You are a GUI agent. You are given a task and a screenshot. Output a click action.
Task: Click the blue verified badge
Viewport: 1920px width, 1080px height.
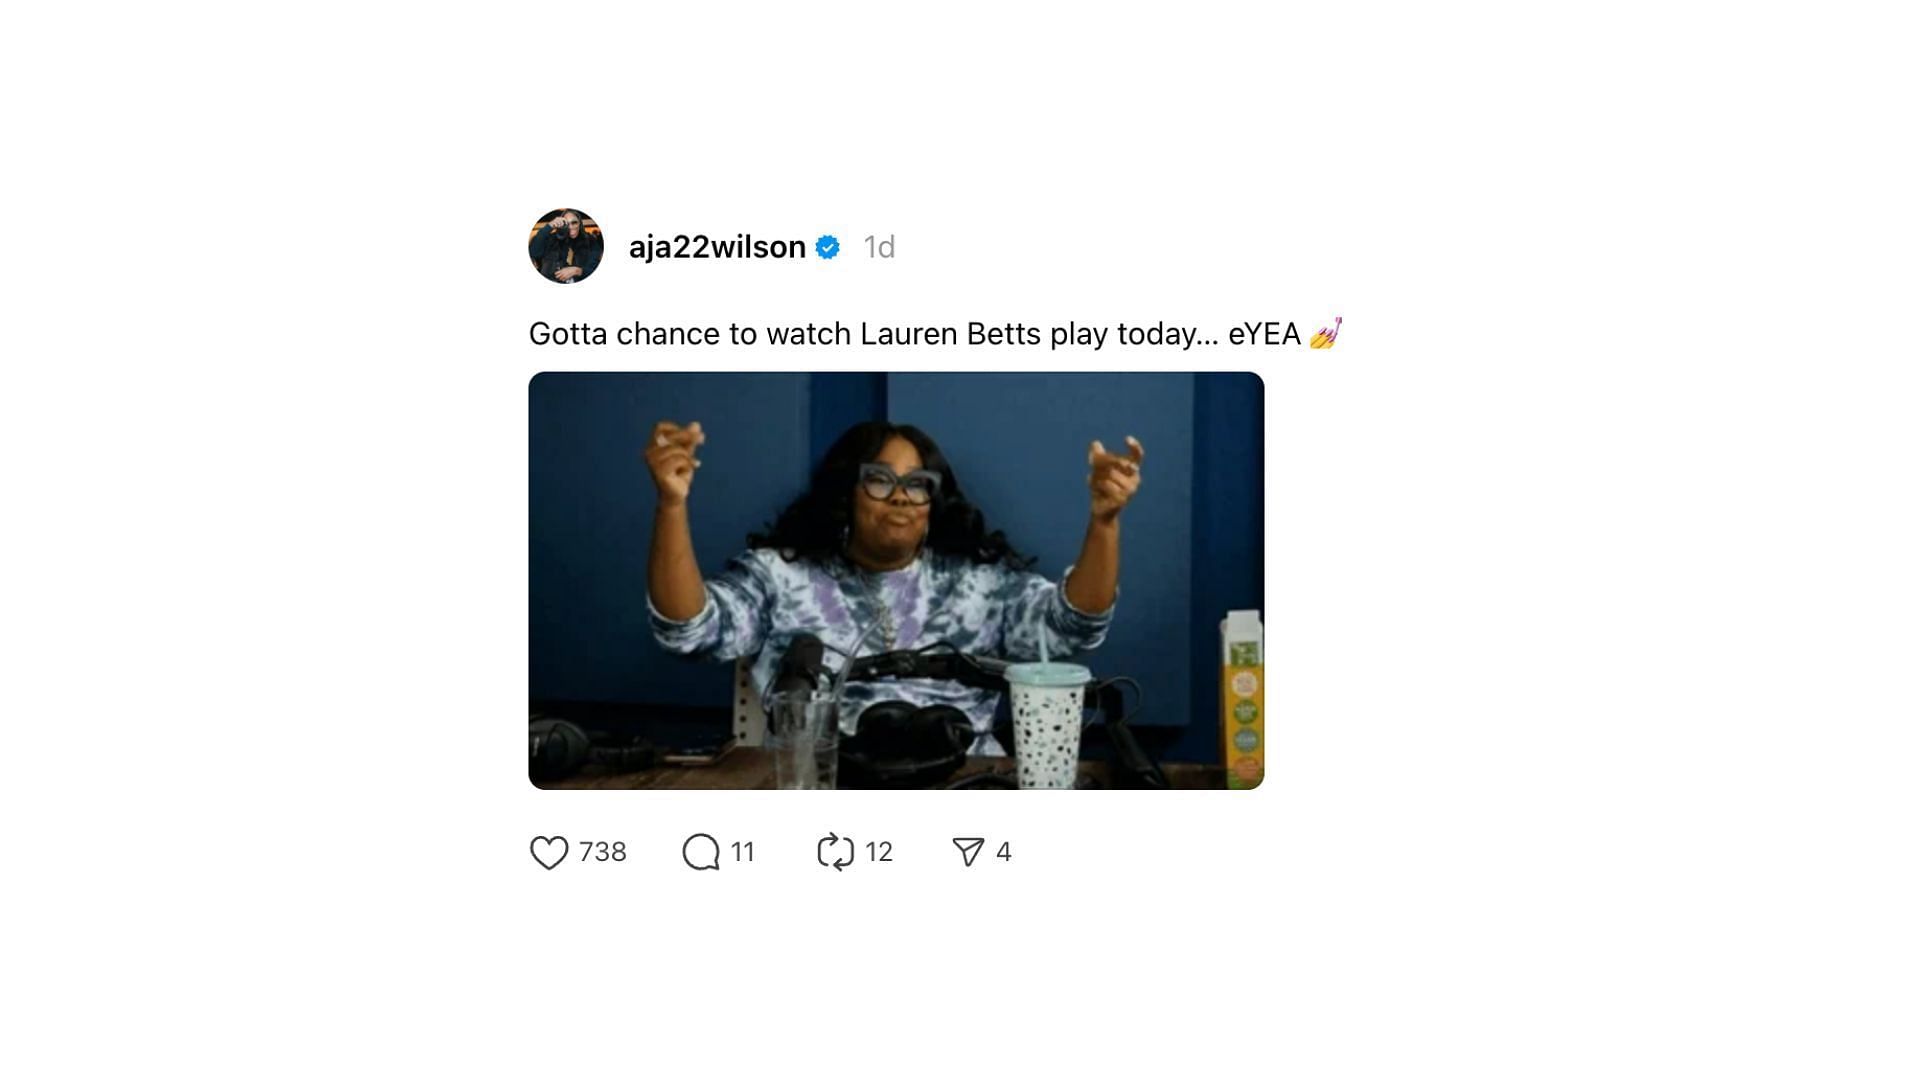828,247
